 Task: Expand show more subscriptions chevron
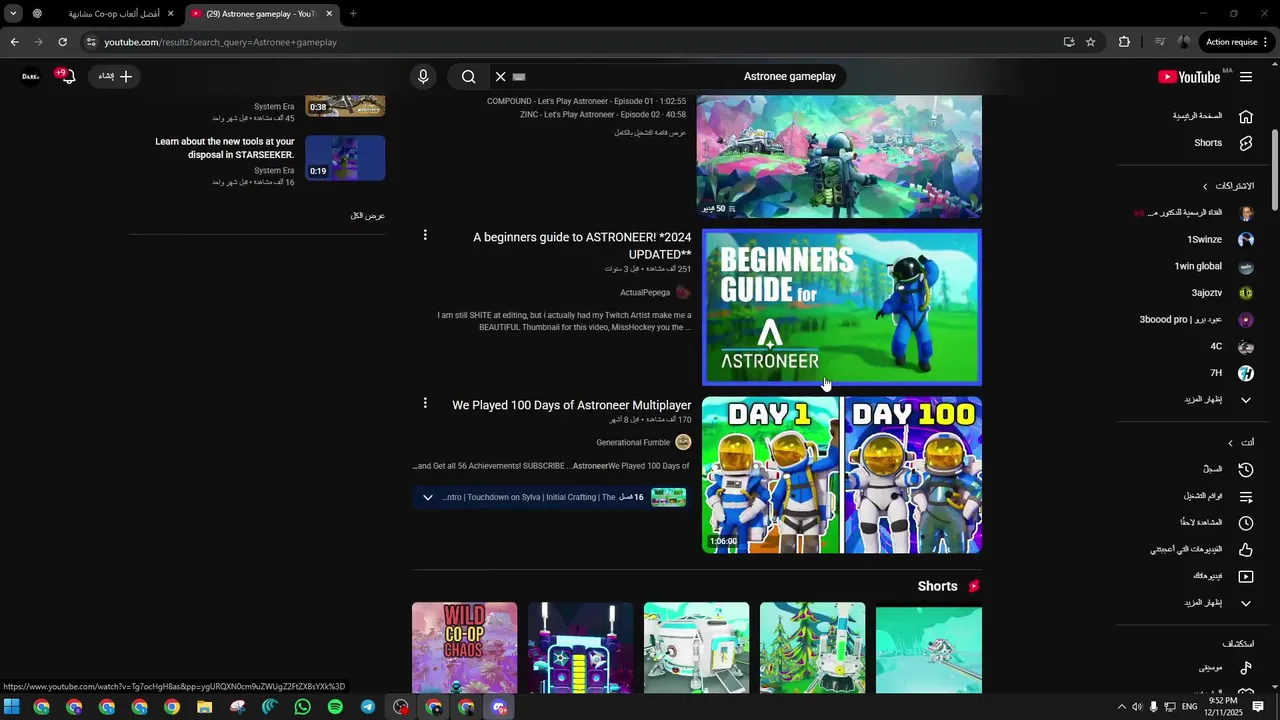(x=1246, y=400)
